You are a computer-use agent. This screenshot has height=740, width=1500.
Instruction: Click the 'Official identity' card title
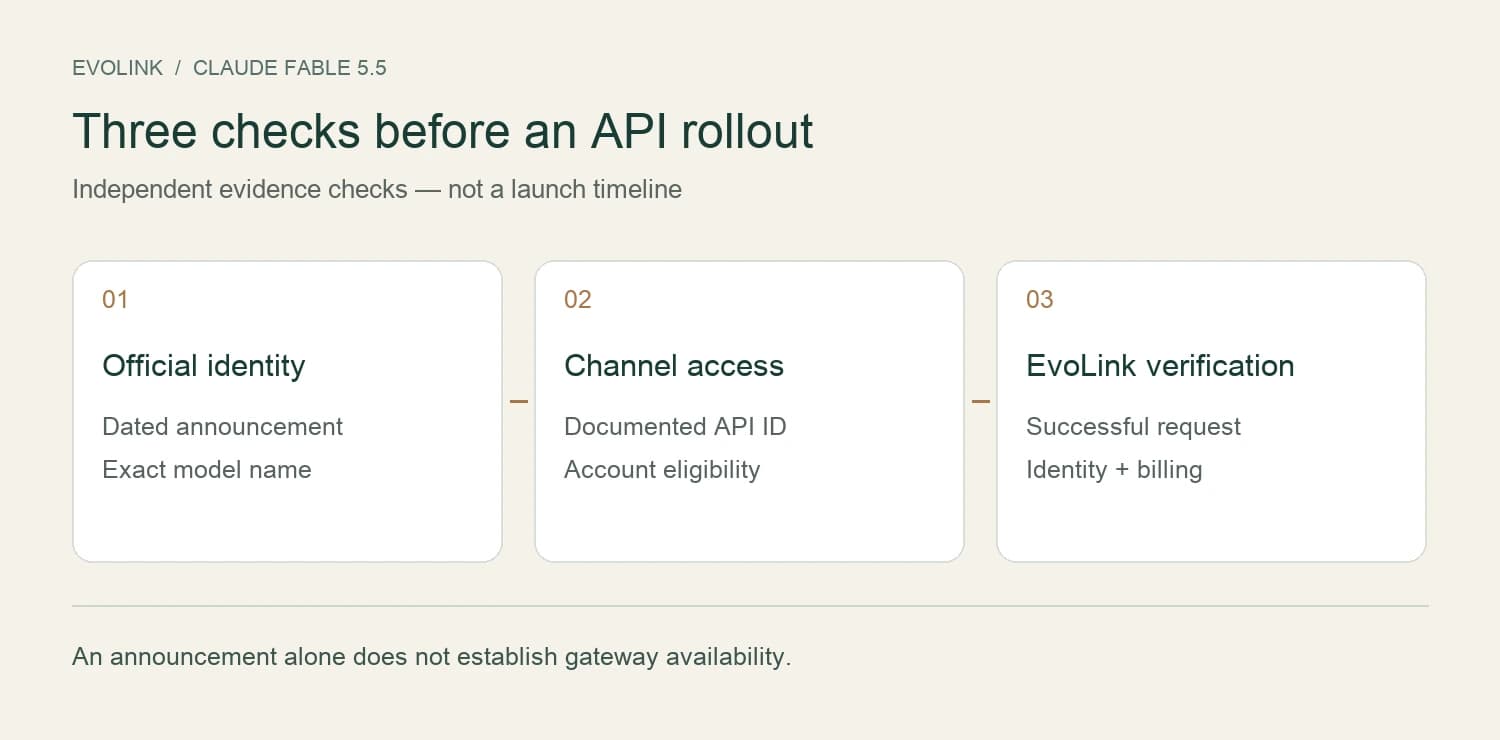click(x=204, y=365)
